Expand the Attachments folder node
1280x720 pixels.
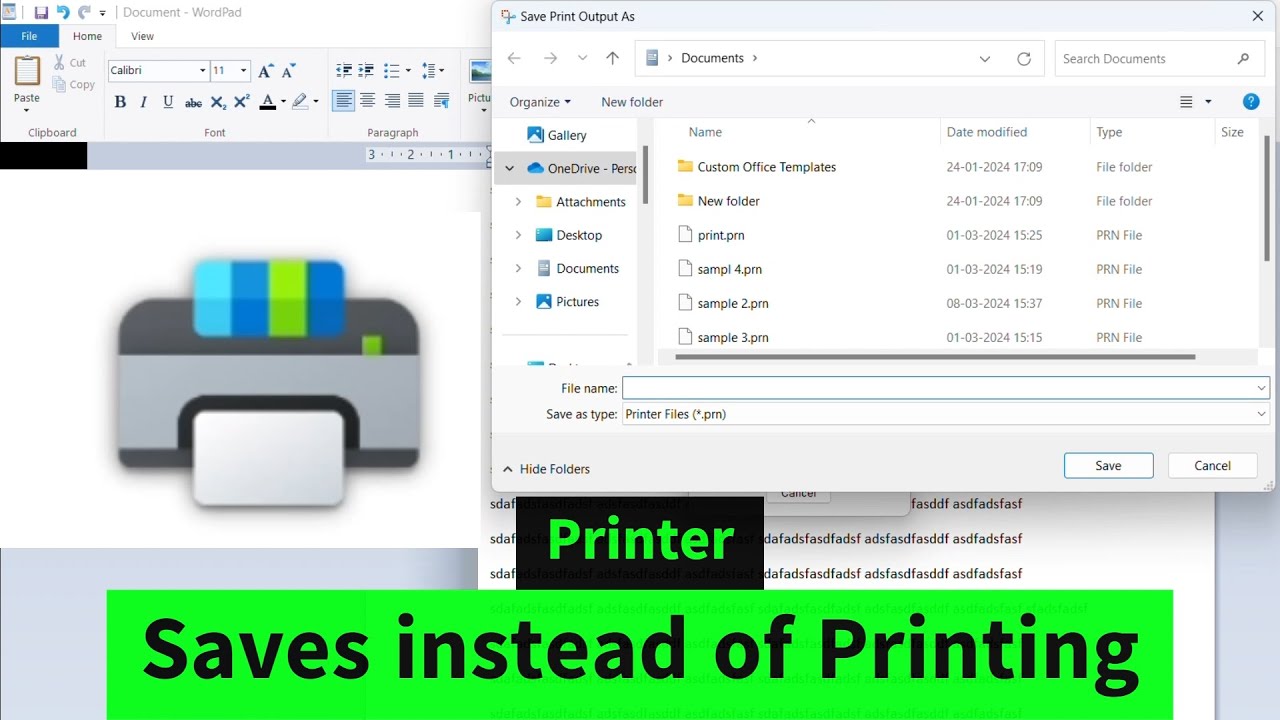pyautogui.click(x=518, y=202)
